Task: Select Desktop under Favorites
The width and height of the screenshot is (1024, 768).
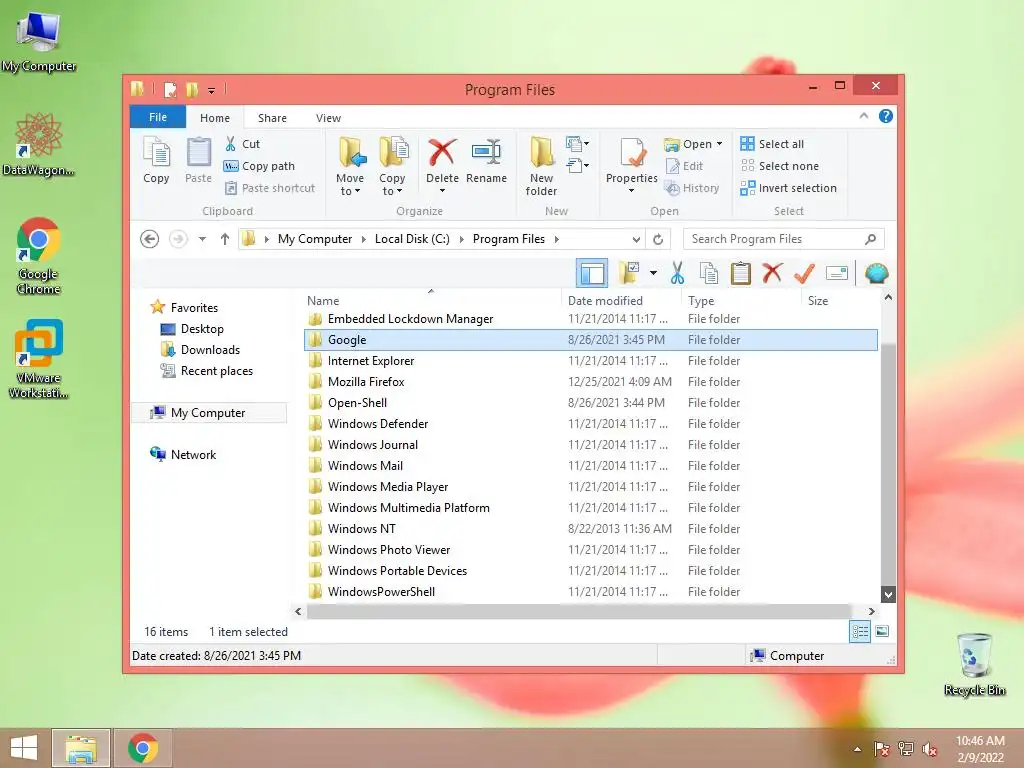Action: coord(202,329)
